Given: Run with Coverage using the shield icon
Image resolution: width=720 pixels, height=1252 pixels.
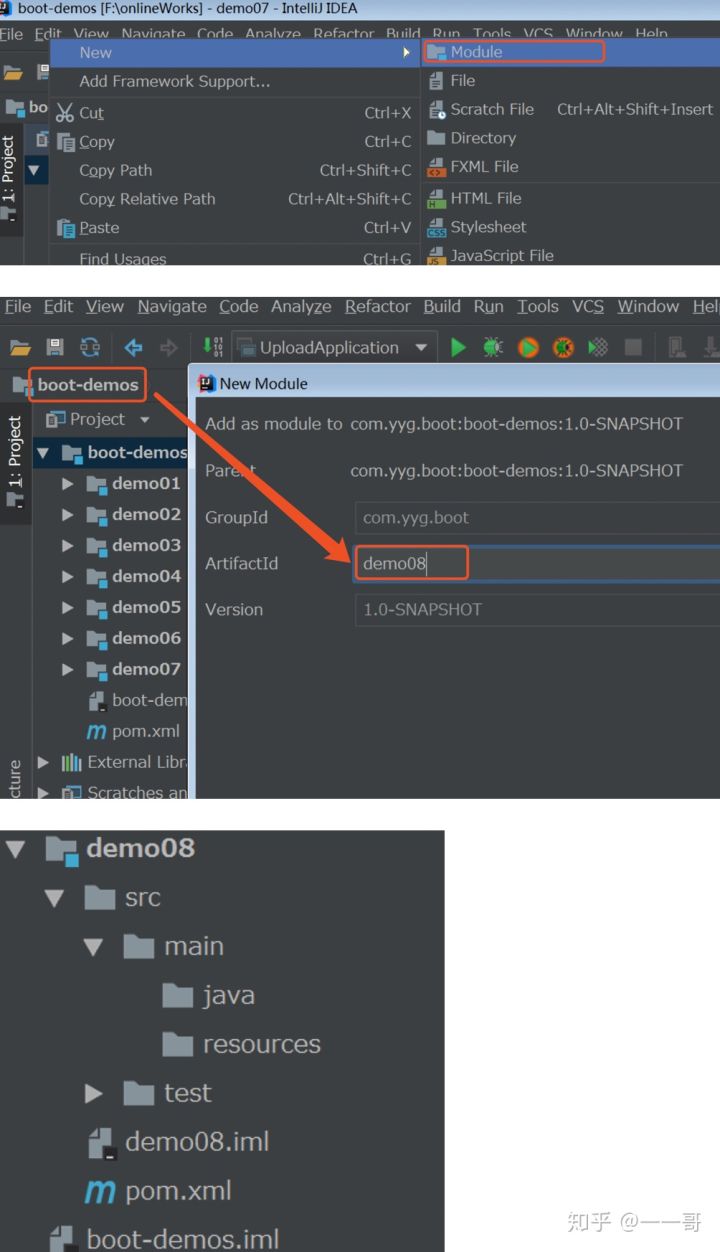Looking at the screenshot, I should (x=529, y=347).
